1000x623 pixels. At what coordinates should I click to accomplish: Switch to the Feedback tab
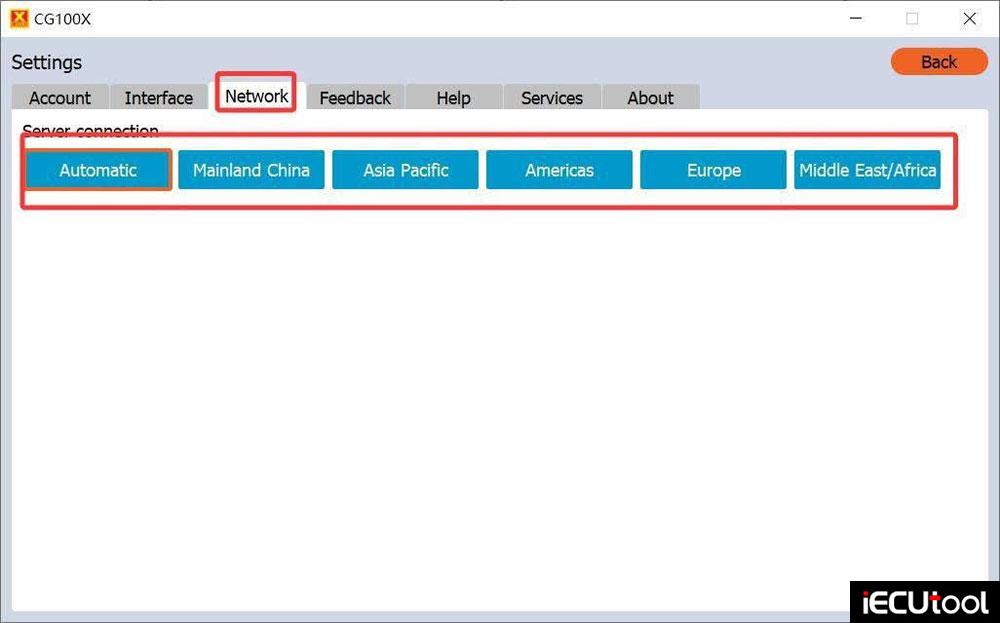click(354, 97)
